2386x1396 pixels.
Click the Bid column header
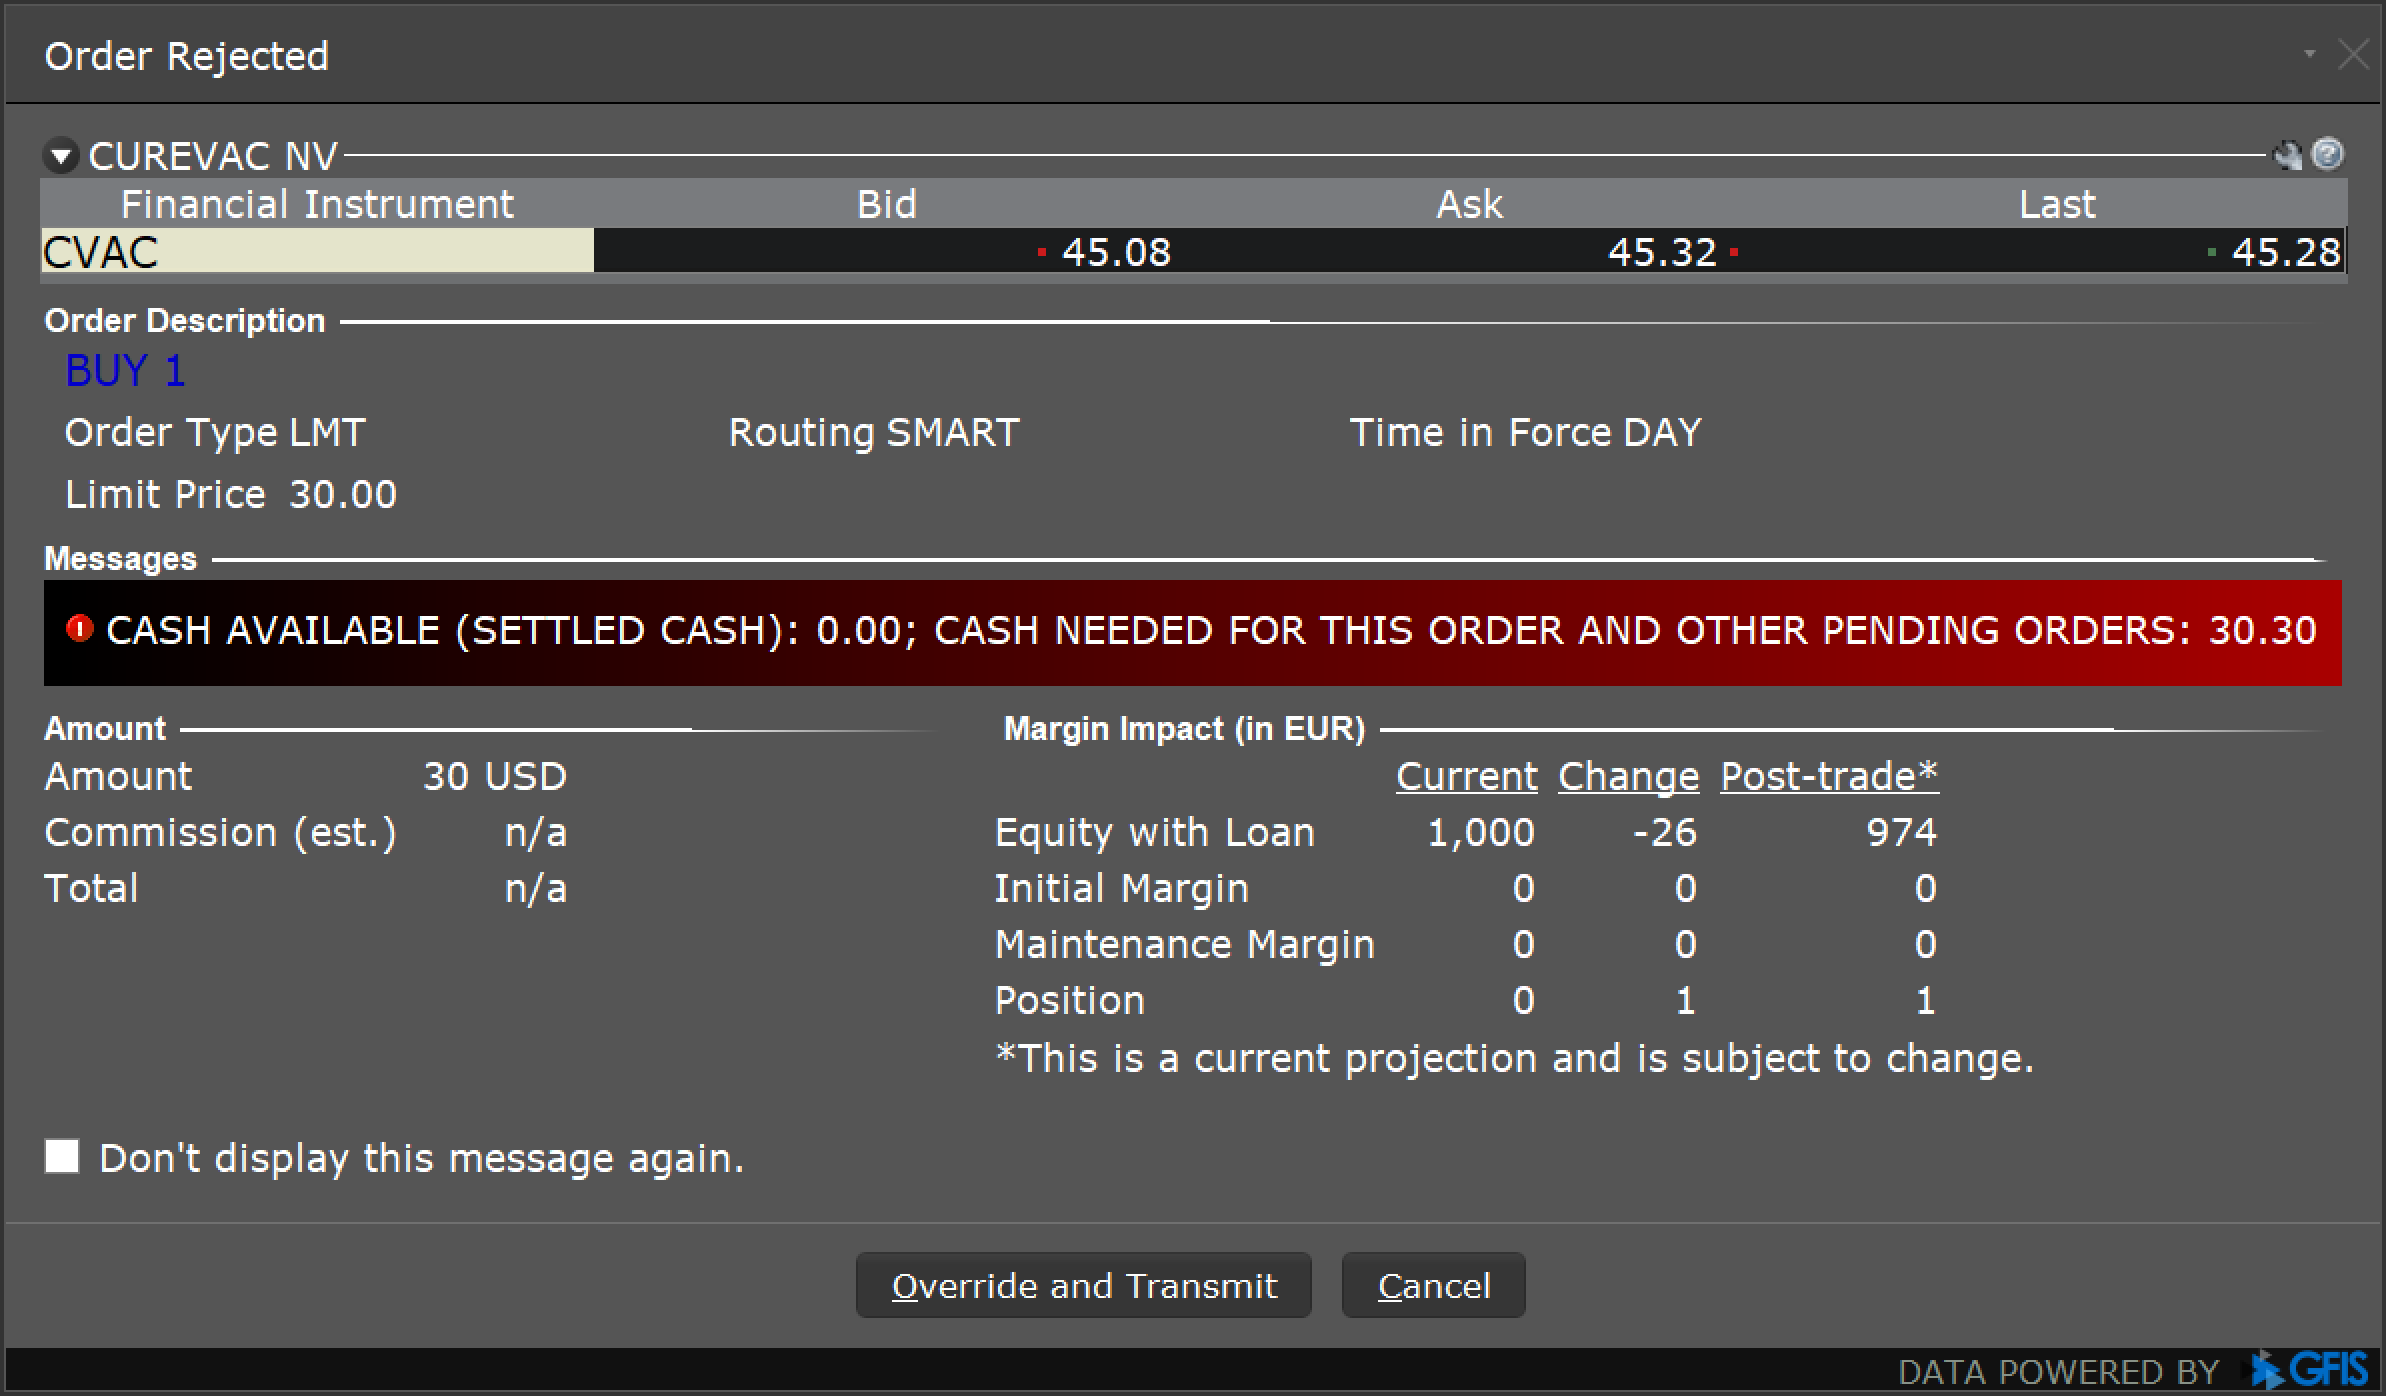[886, 204]
